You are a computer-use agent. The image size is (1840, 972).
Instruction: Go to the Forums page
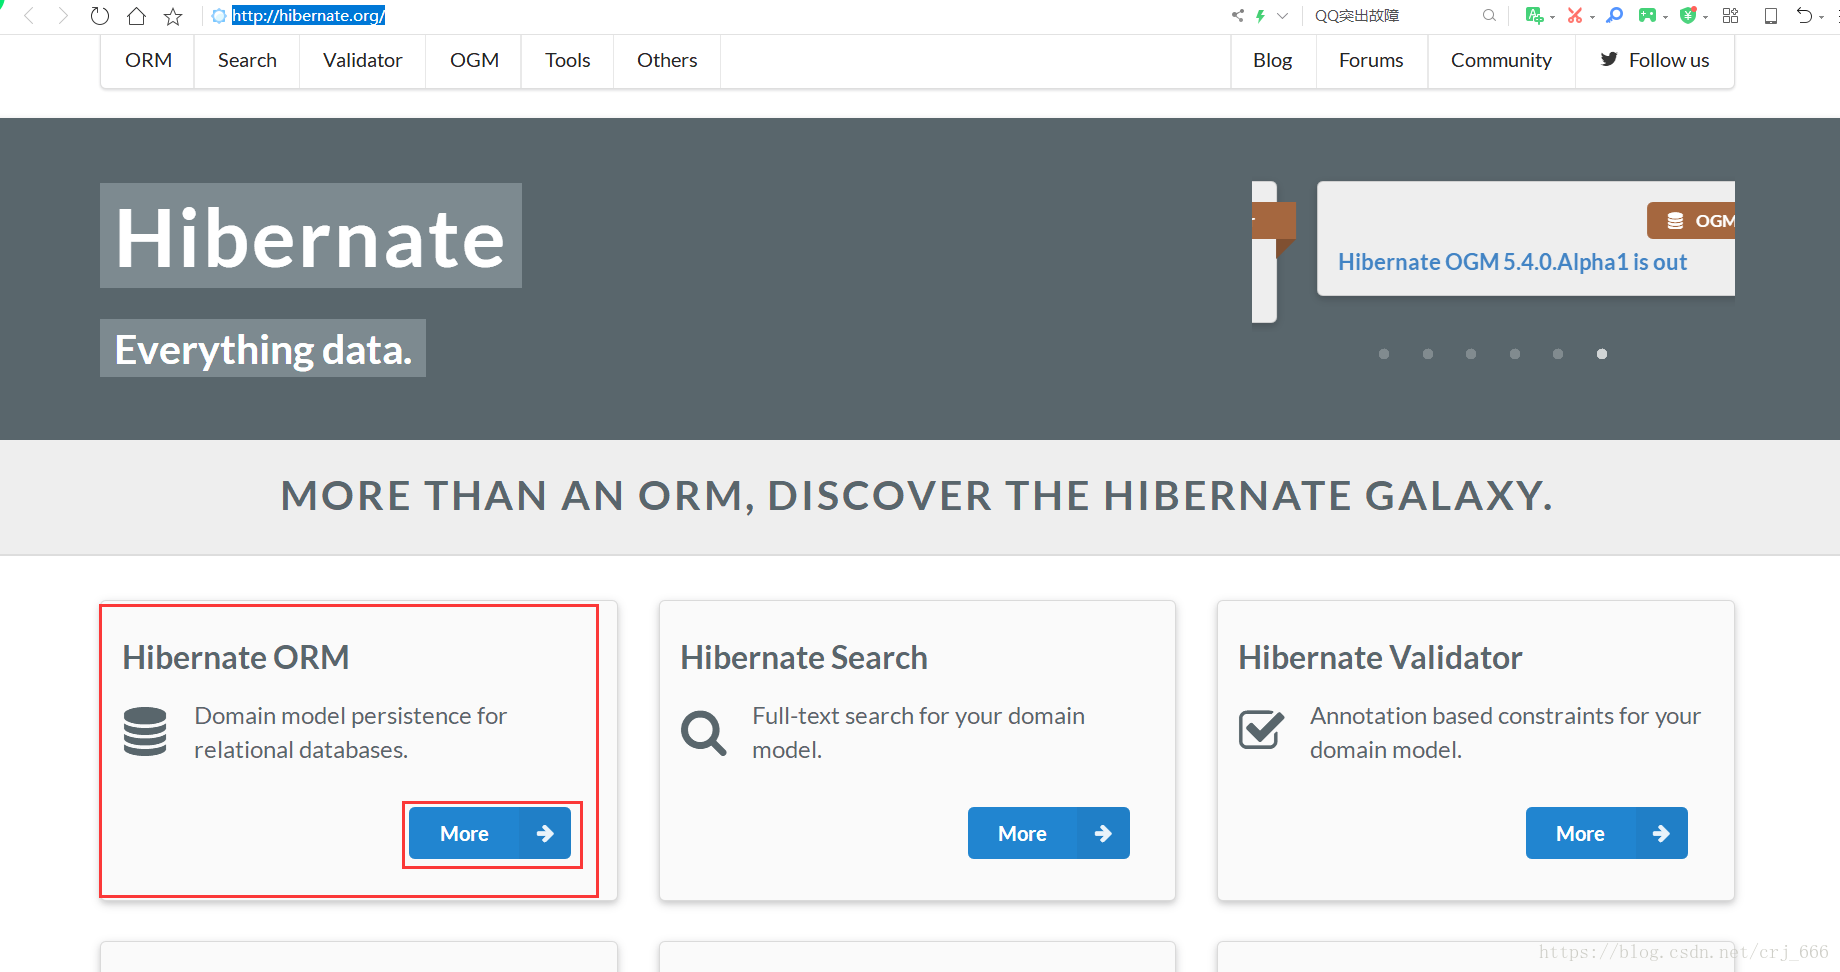coord(1371,60)
